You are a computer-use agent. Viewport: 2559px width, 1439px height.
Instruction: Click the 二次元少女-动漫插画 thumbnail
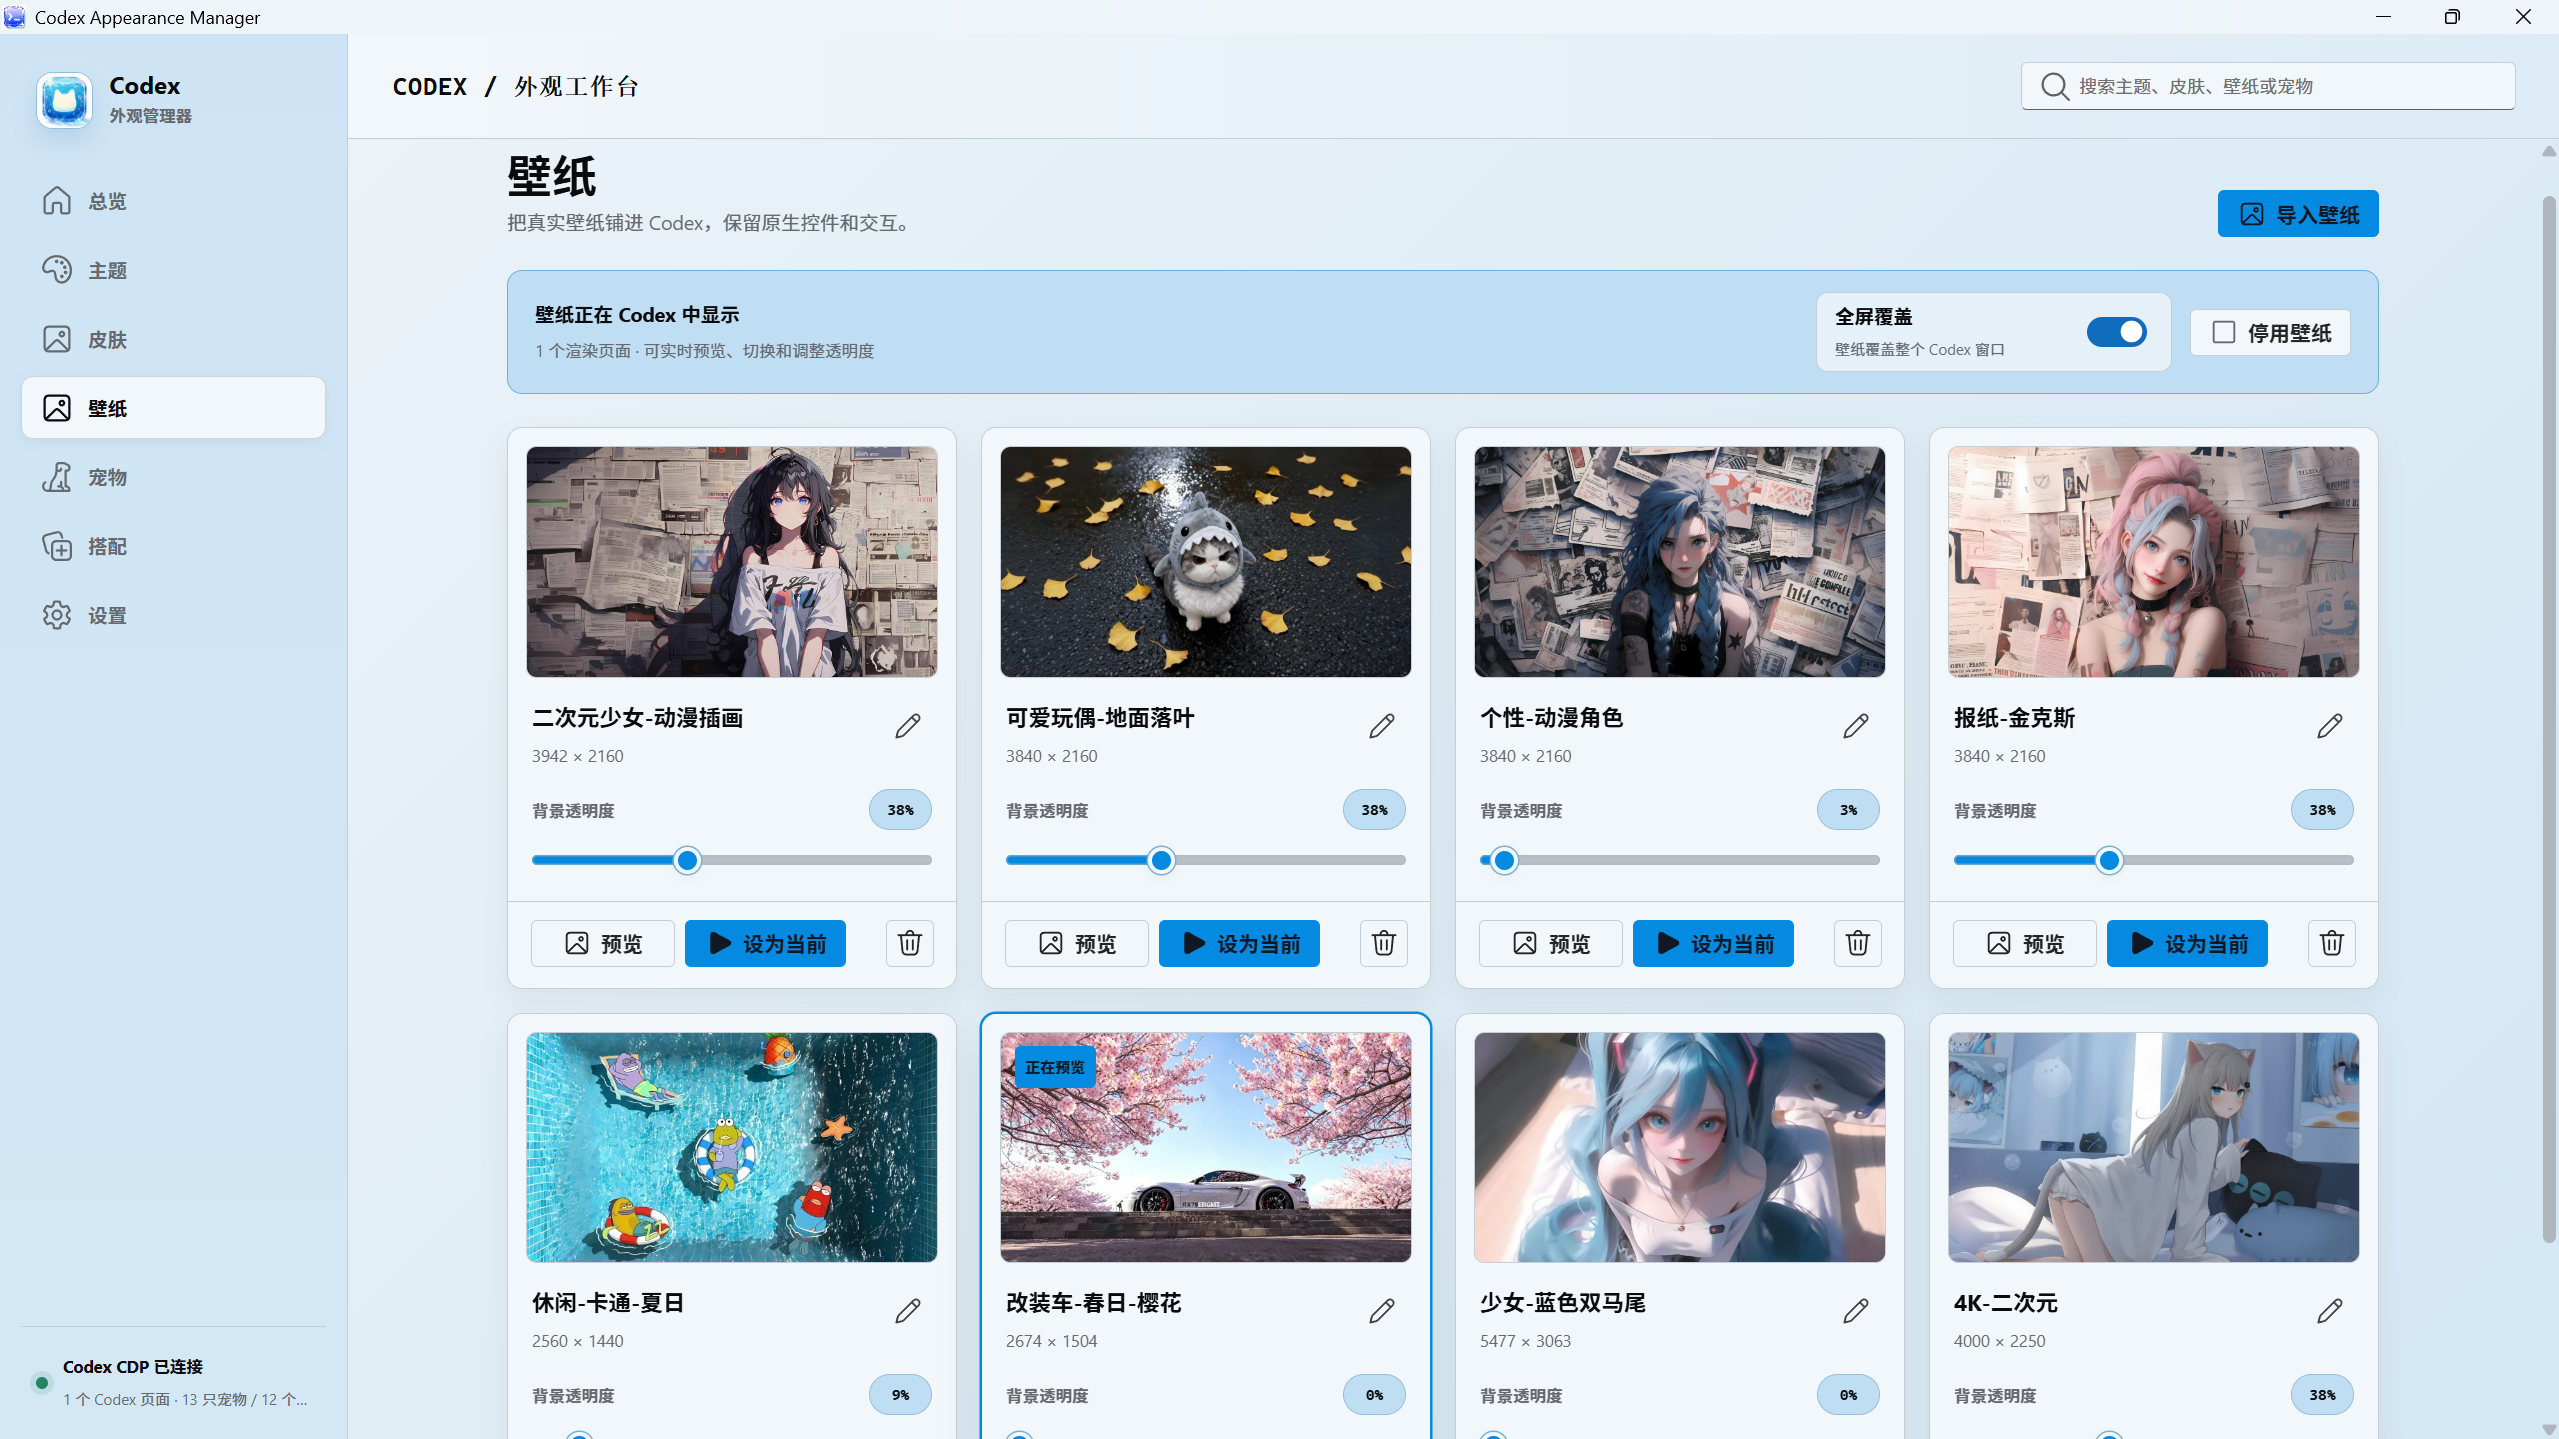(x=732, y=562)
